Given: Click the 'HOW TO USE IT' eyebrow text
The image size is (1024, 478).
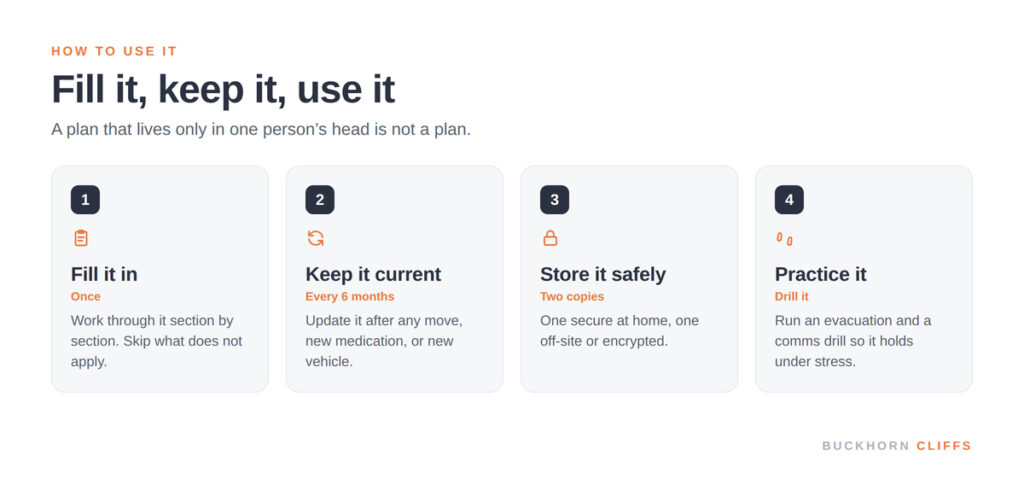Looking at the screenshot, I should 114,52.
